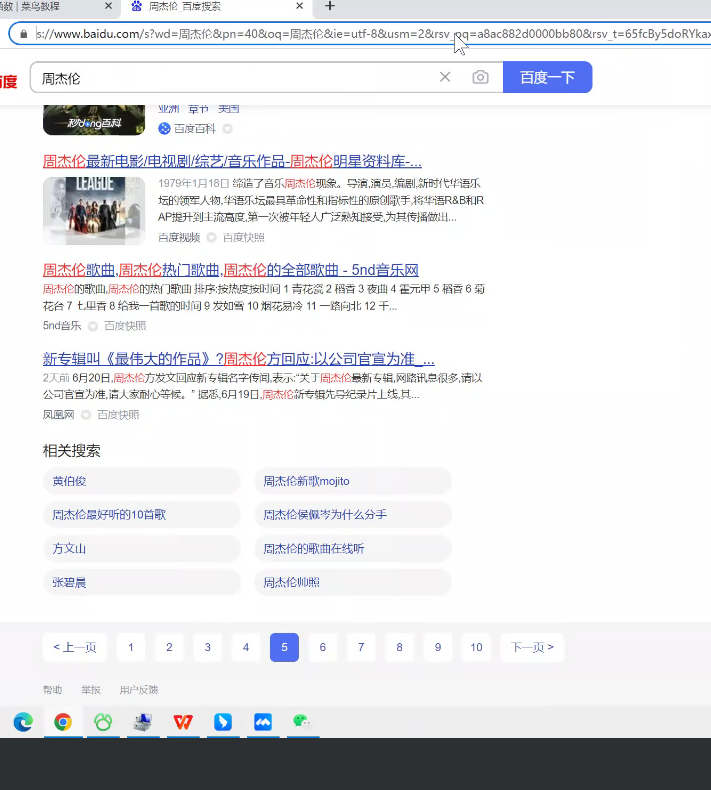
Task: Open the blue bird app taskbar icon
Action: click(x=223, y=722)
